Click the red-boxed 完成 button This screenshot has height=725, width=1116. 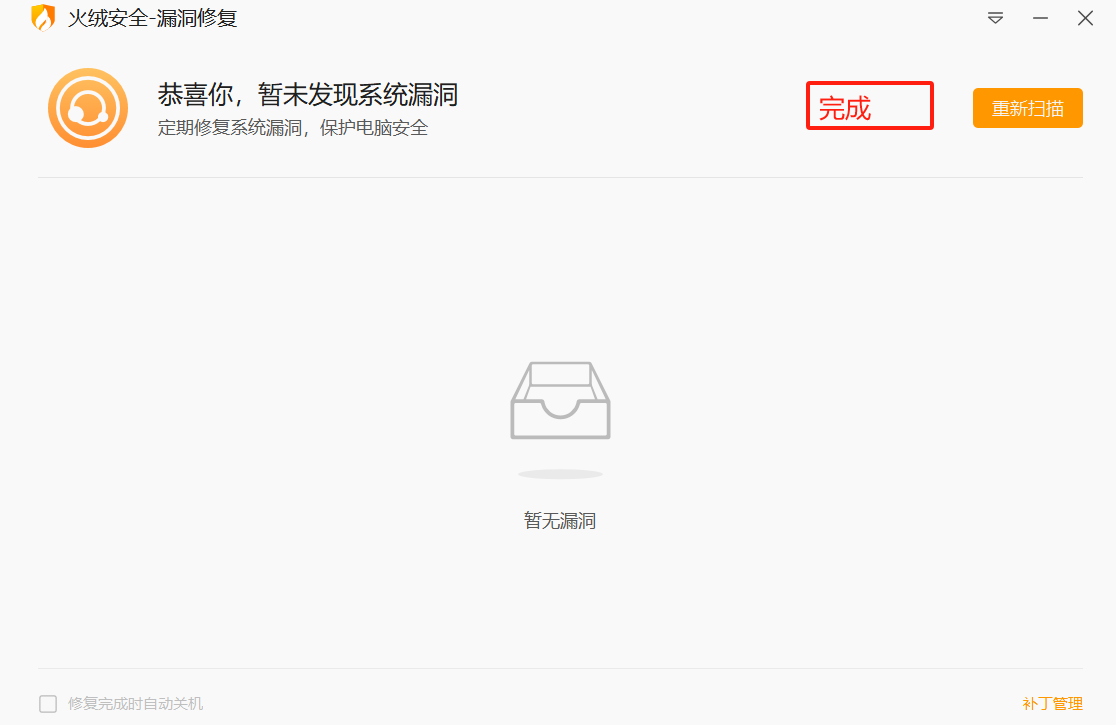(x=869, y=106)
